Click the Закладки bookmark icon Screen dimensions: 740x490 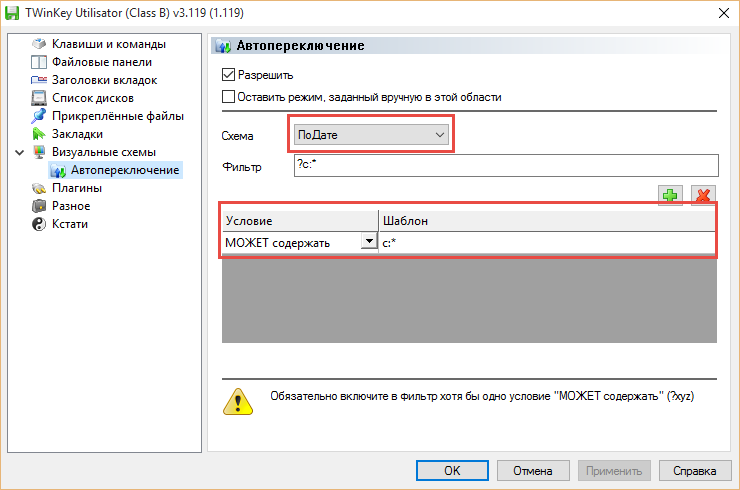coord(39,134)
